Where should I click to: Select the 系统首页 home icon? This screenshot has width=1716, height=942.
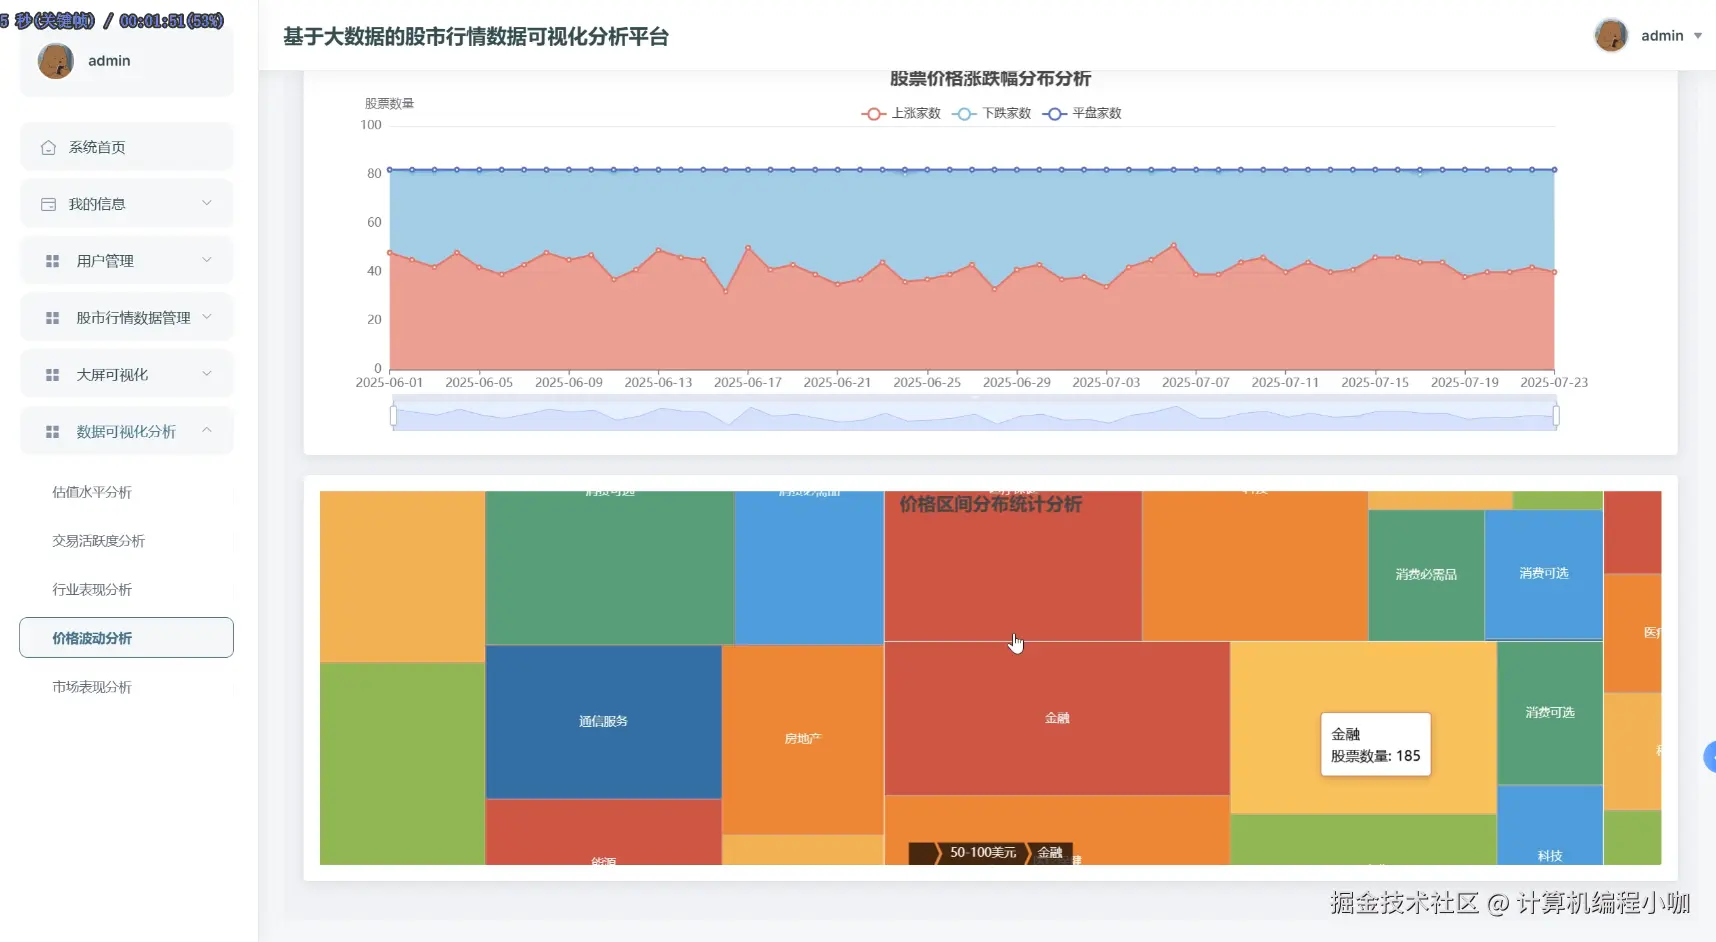pos(47,146)
